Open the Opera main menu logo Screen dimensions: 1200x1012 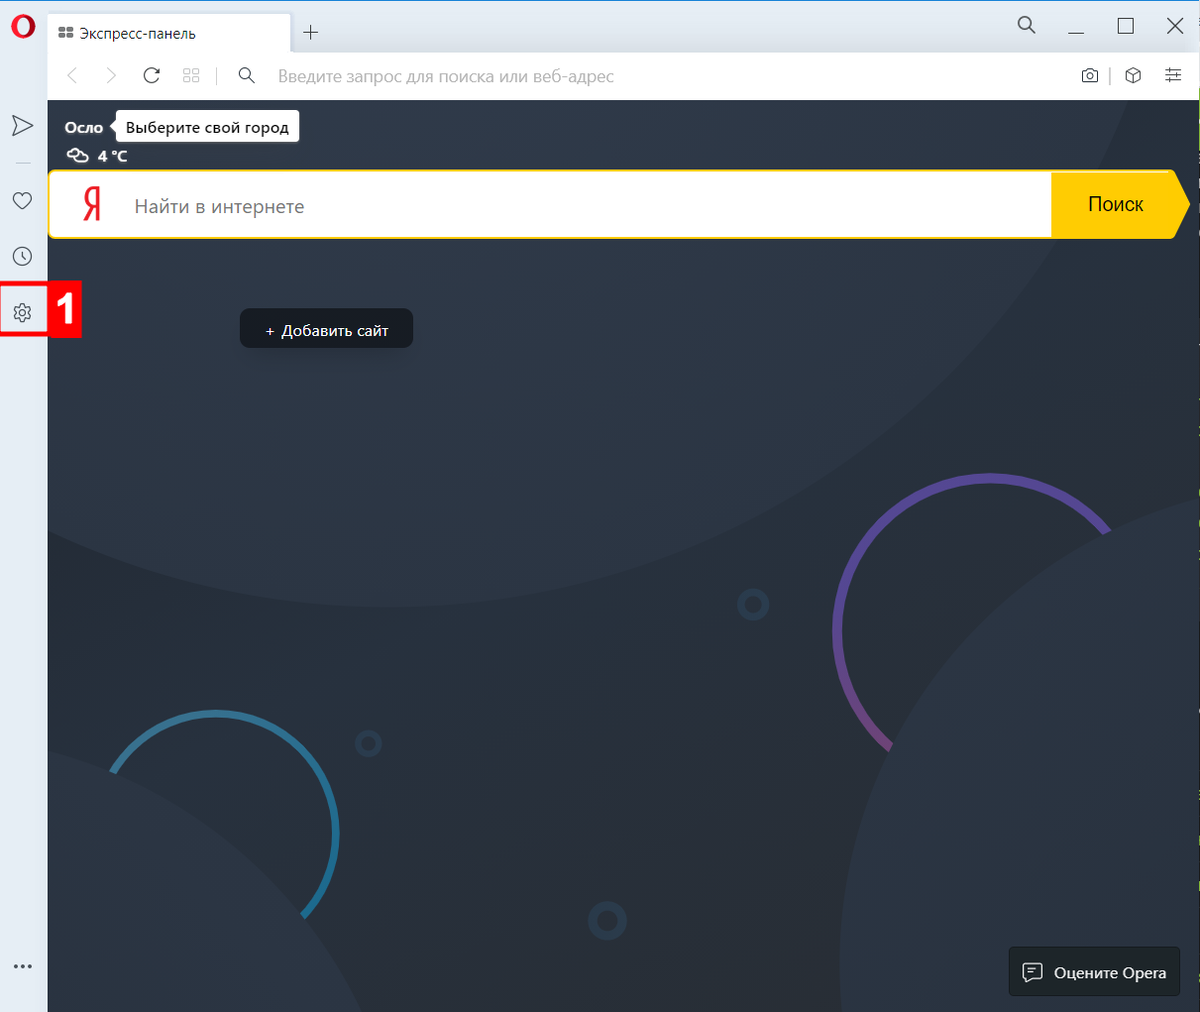[x=23, y=27]
